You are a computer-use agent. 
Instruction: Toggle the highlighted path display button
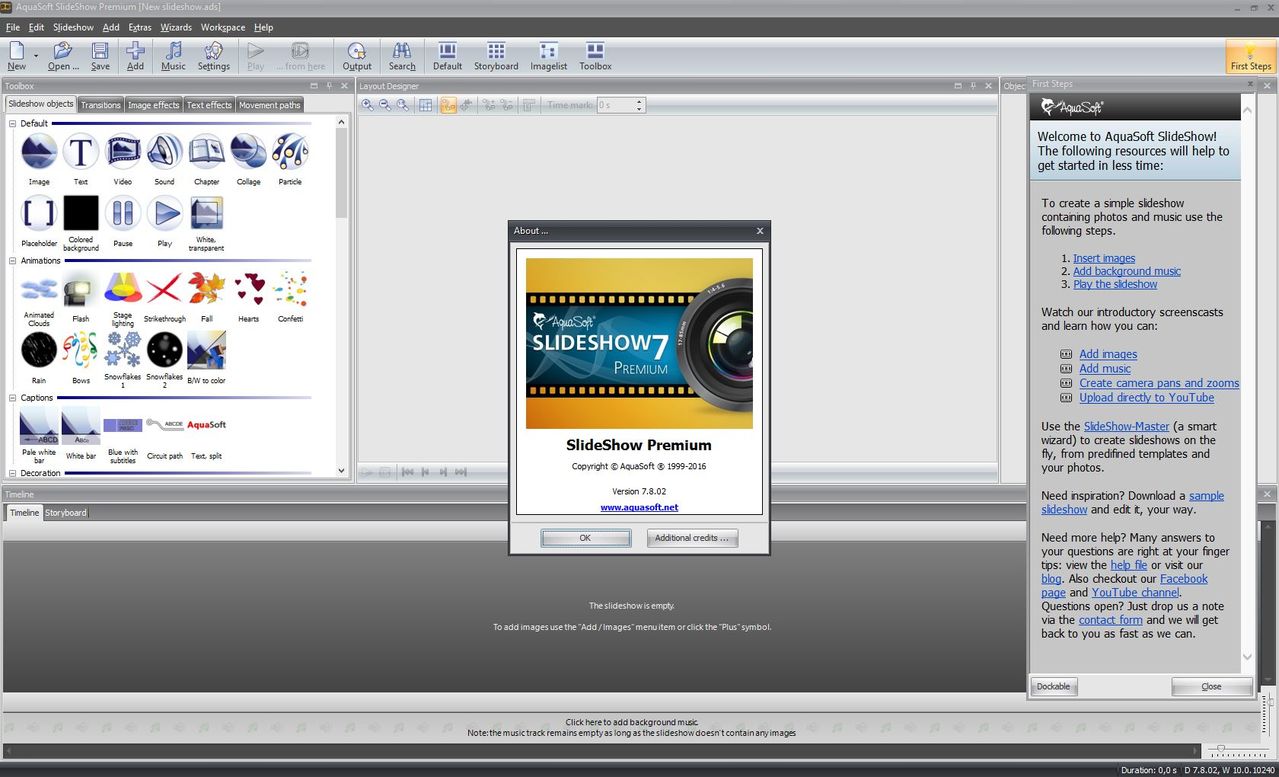(x=448, y=105)
